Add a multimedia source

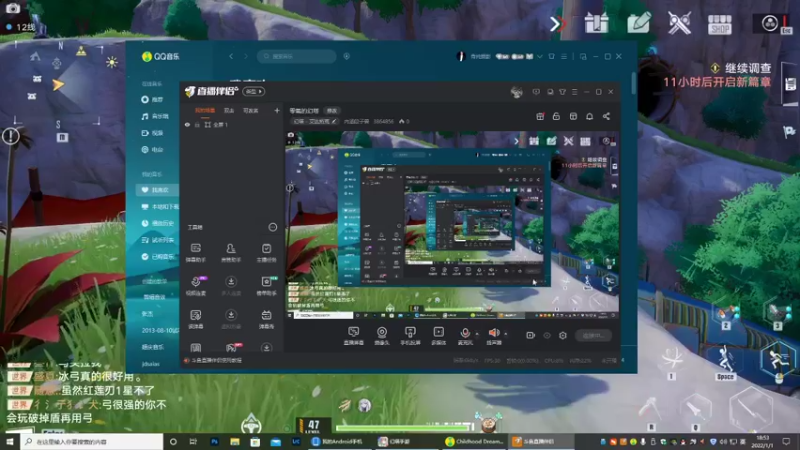(438, 336)
